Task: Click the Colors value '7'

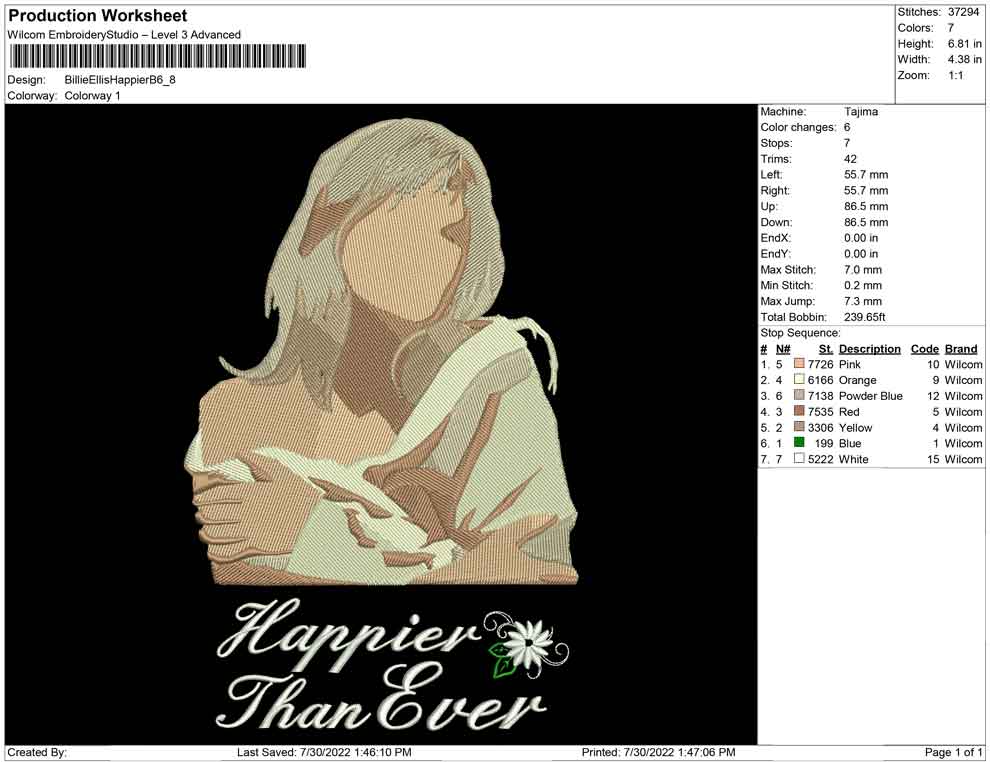Action: 951,28
